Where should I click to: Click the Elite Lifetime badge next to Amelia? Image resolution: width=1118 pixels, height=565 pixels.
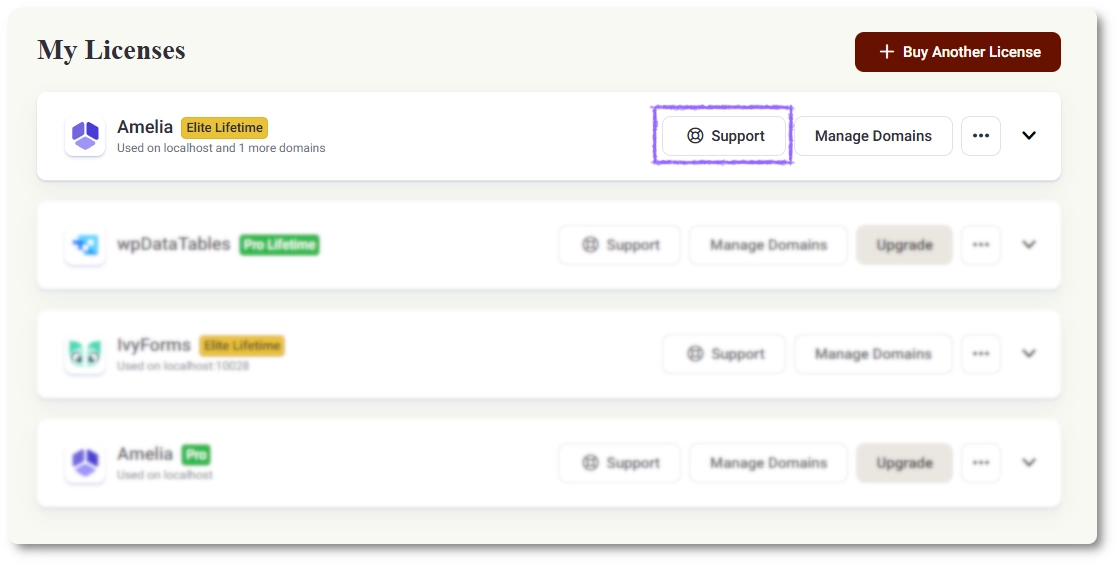point(225,128)
